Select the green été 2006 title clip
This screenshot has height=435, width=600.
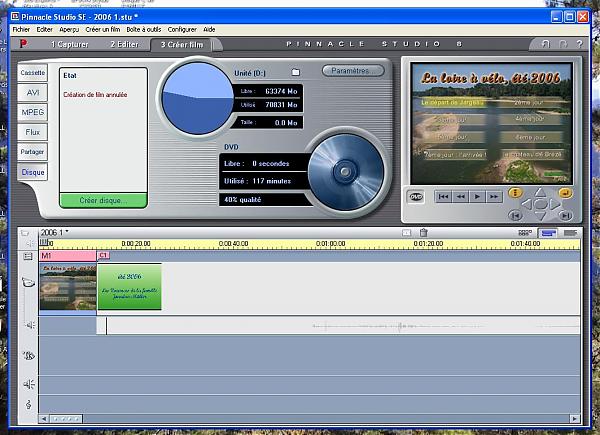tap(129, 286)
